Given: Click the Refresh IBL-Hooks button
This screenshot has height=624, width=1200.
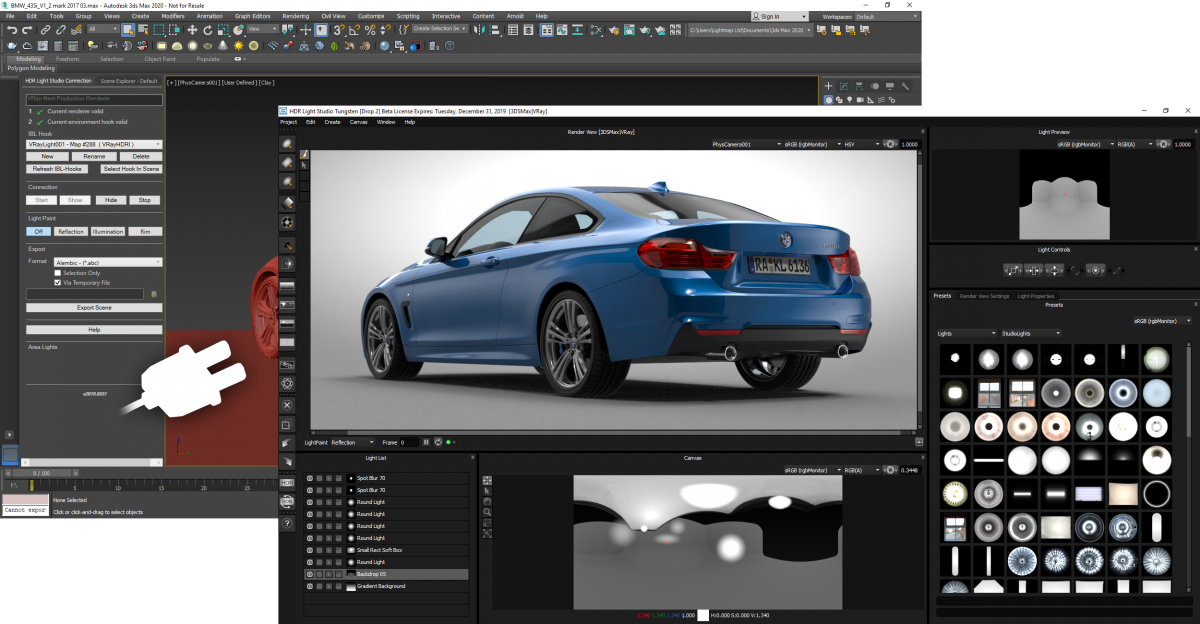Looking at the screenshot, I should (57, 169).
